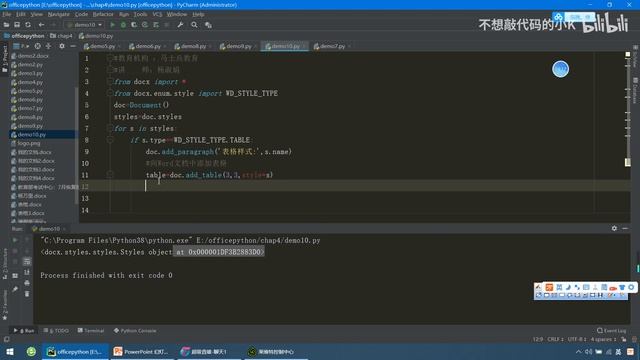Open the 4 spaces indent selector

point(603,339)
